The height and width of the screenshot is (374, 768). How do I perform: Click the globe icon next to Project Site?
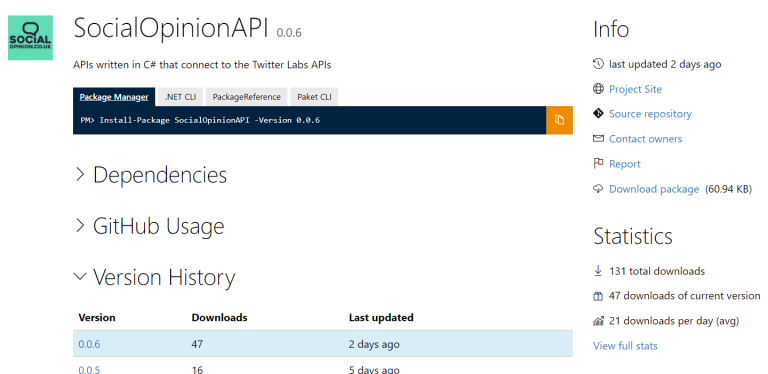598,89
